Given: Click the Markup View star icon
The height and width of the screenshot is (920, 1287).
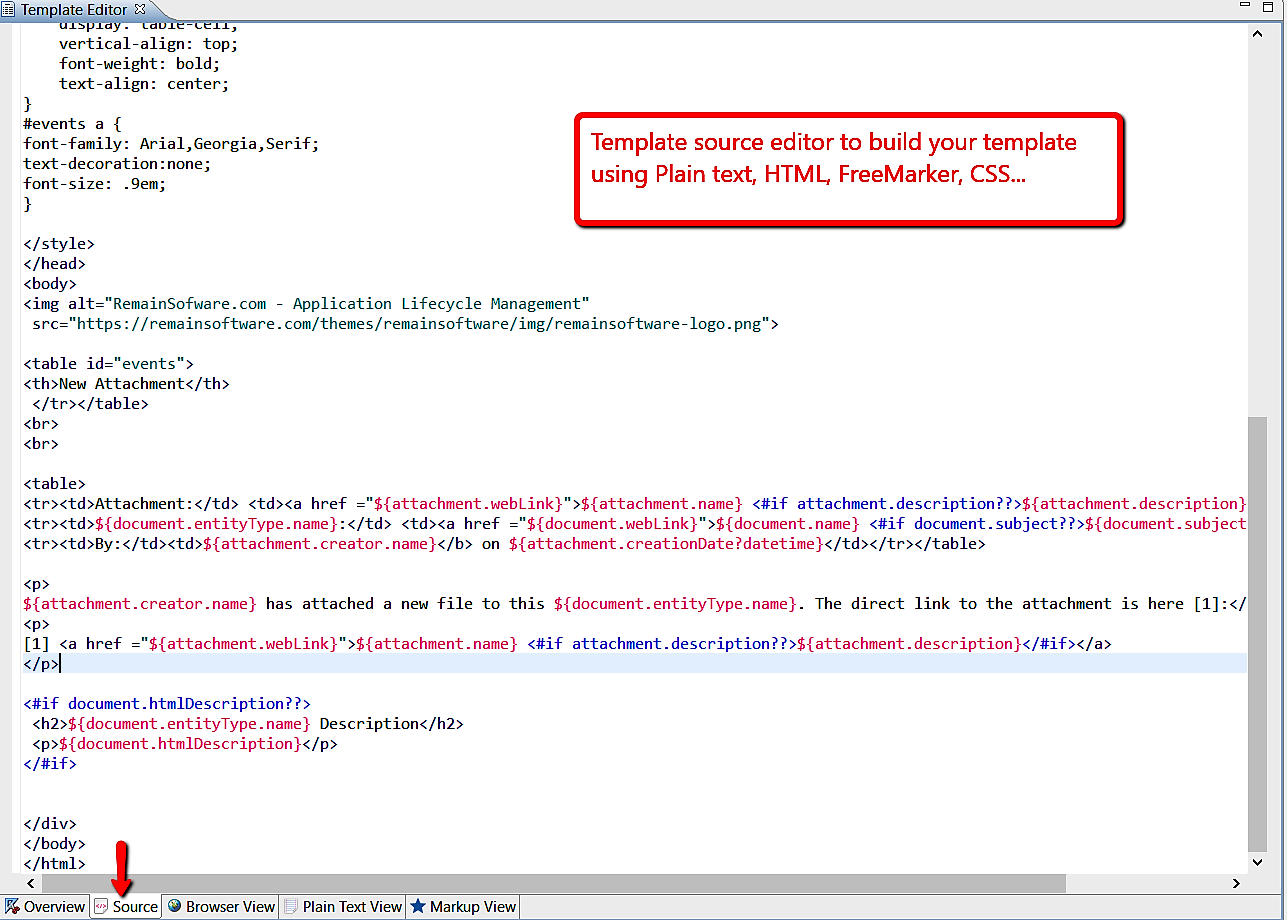Looking at the screenshot, I should tap(418, 907).
